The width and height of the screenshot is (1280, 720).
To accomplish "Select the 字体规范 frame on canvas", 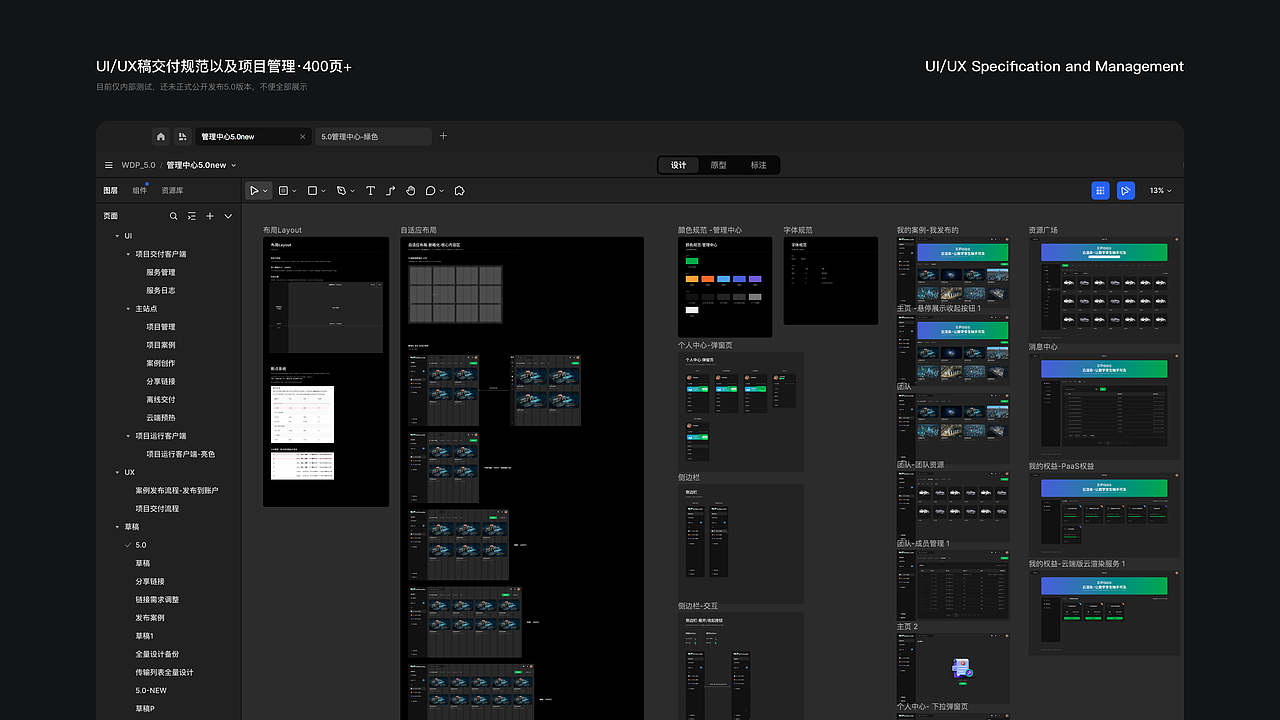I will tap(831, 280).
